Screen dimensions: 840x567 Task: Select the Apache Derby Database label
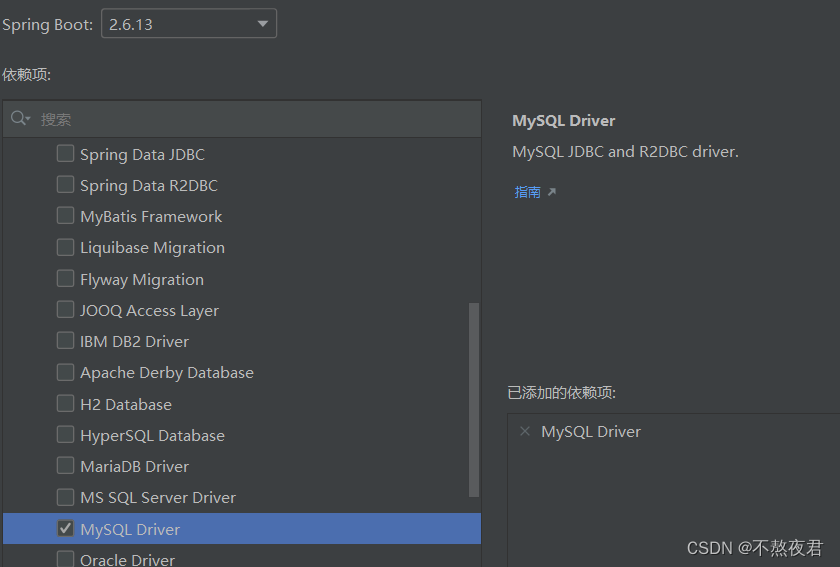click(167, 373)
